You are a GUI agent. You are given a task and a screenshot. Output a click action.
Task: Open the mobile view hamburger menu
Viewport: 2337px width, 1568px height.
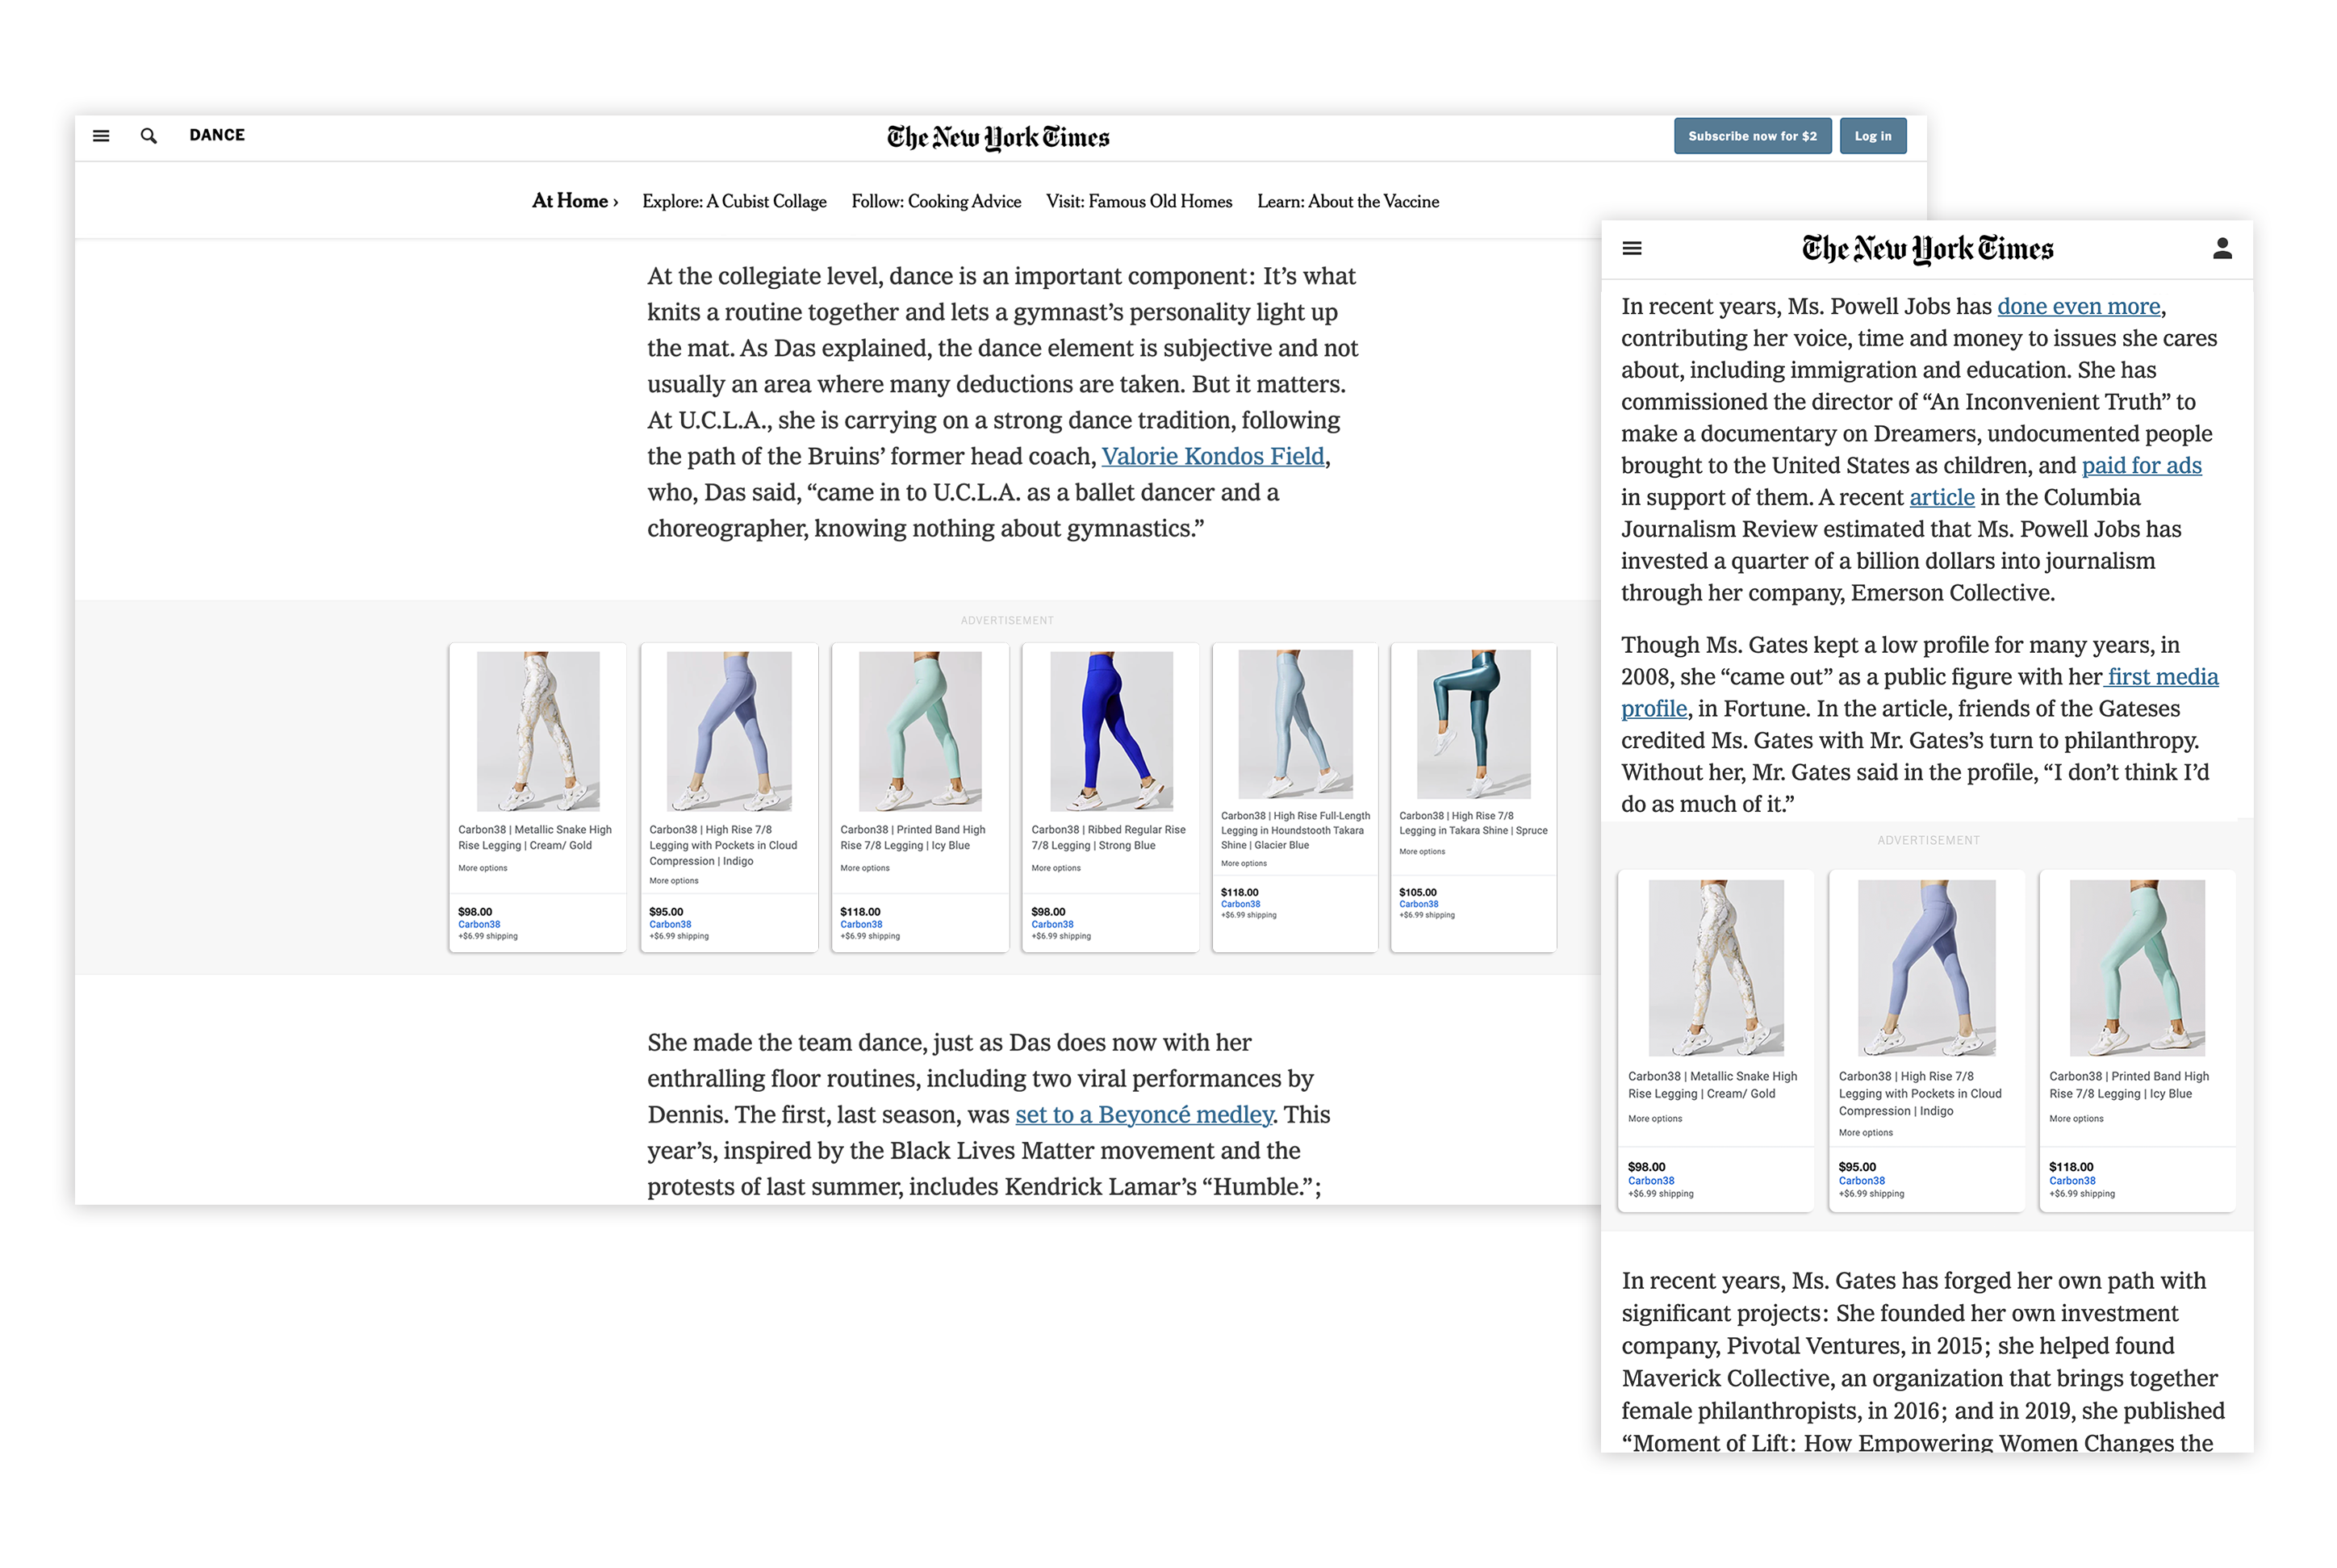(1632, 248)
